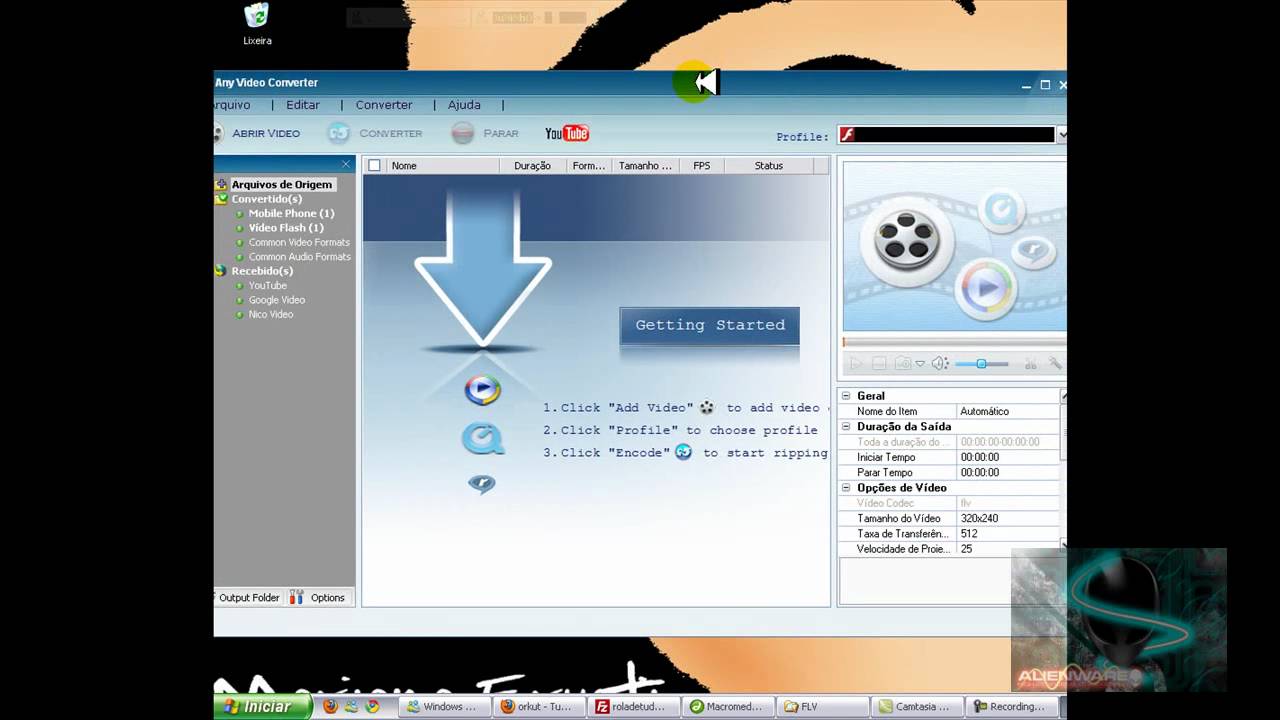Select Common Audio Formats item
1280x720 pixels.
click(300, 257)
